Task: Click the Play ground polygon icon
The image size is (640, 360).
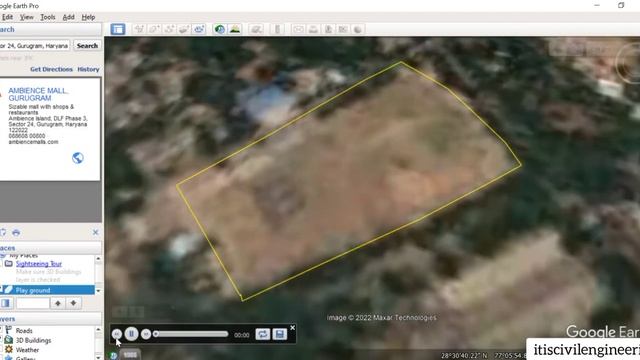Action: 8,290
